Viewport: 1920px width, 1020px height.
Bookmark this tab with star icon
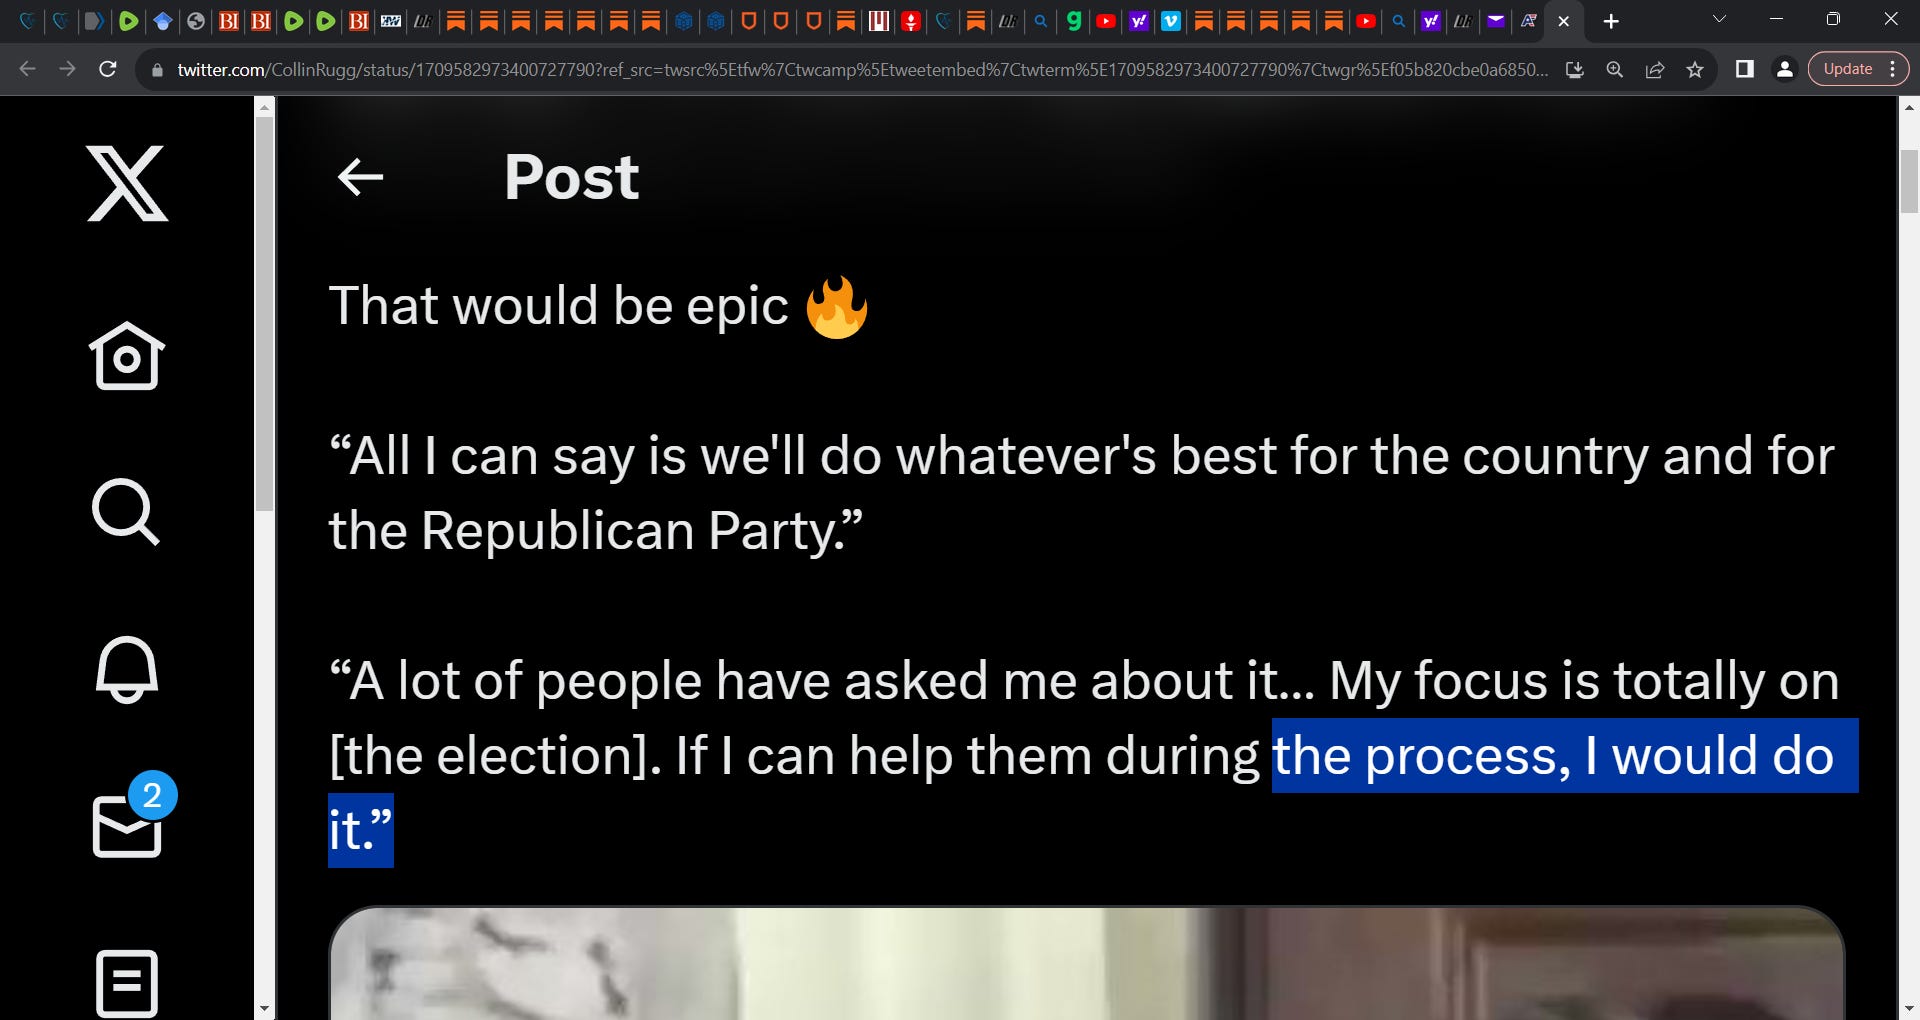pos(1694,69)
